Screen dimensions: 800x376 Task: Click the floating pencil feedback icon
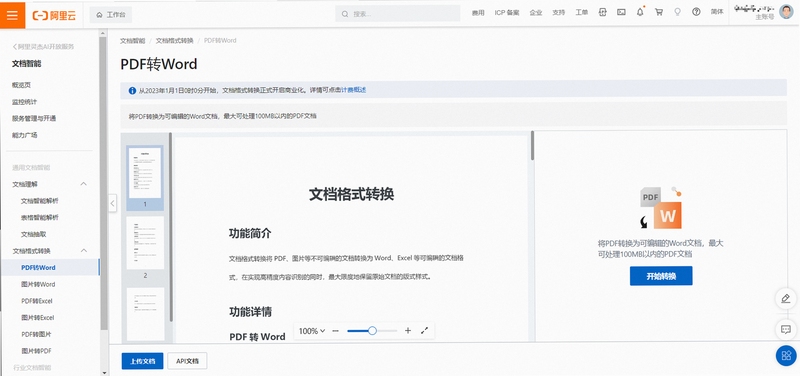tap(786, 298)
